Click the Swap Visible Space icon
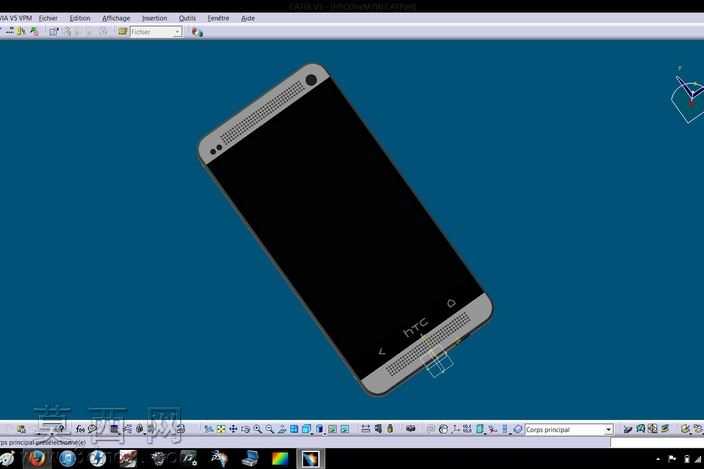Viewport: 704px width, 469px height. point(344,429)
